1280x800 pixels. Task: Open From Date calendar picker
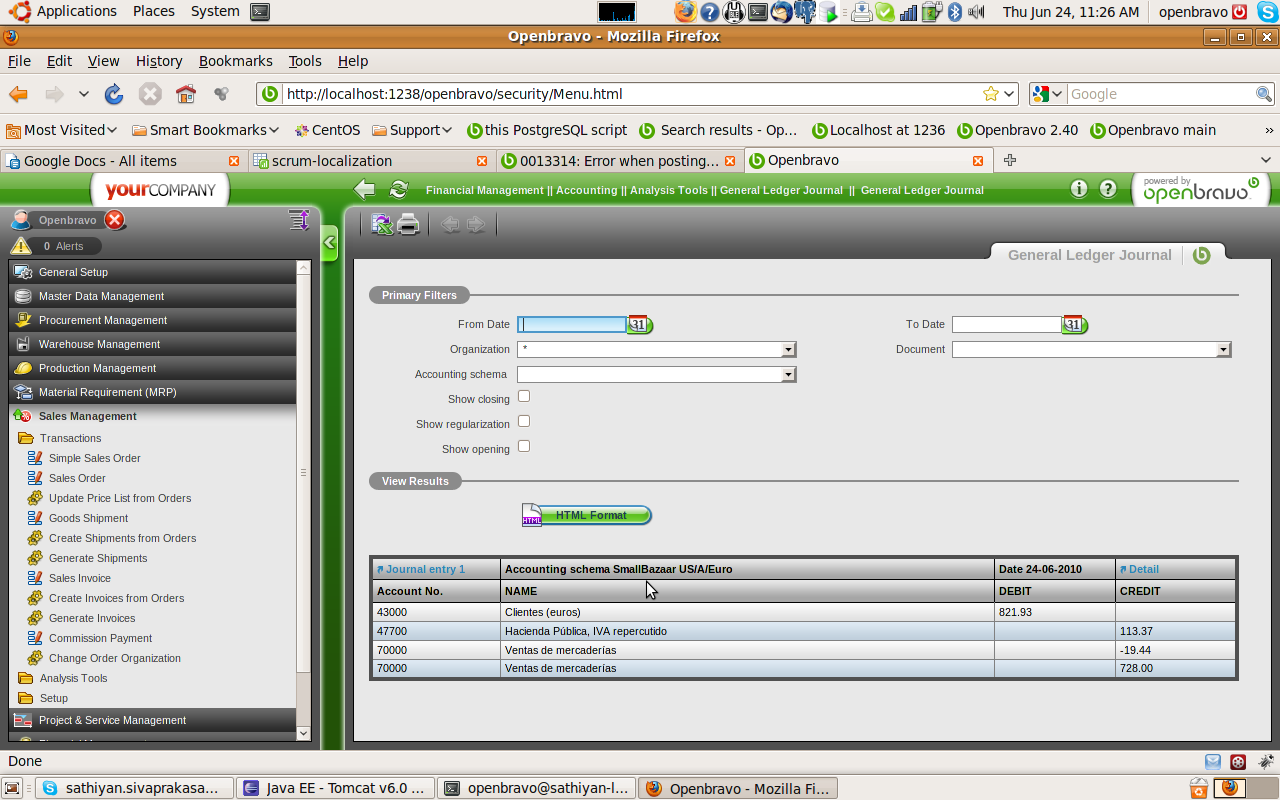click(x=639, y=324)
